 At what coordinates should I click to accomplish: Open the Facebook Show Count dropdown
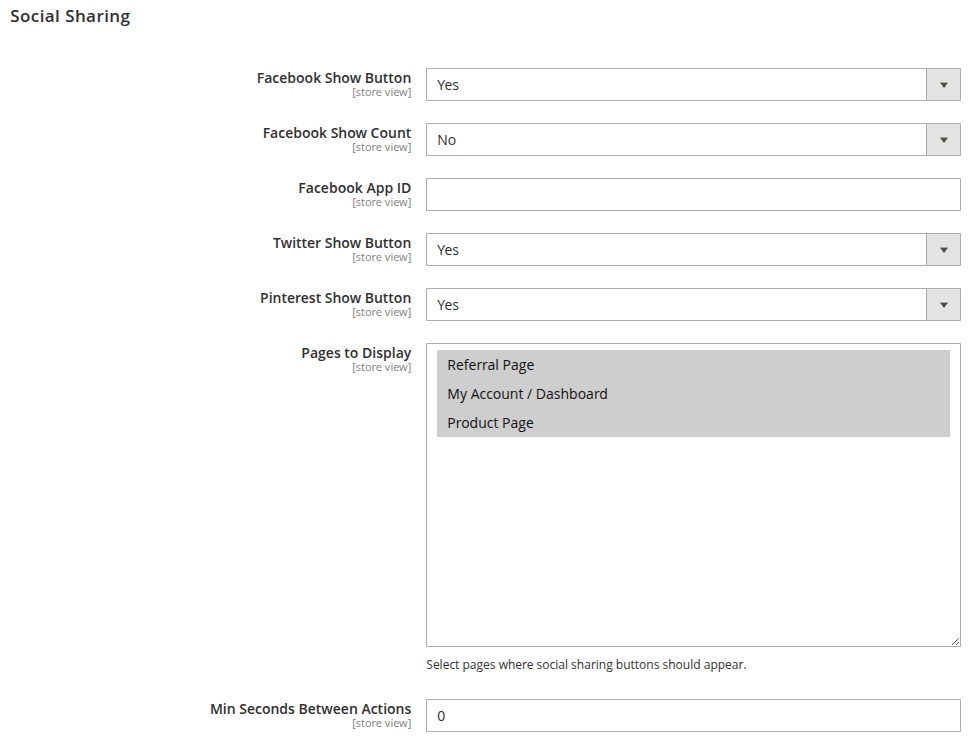tap(693, 140)
